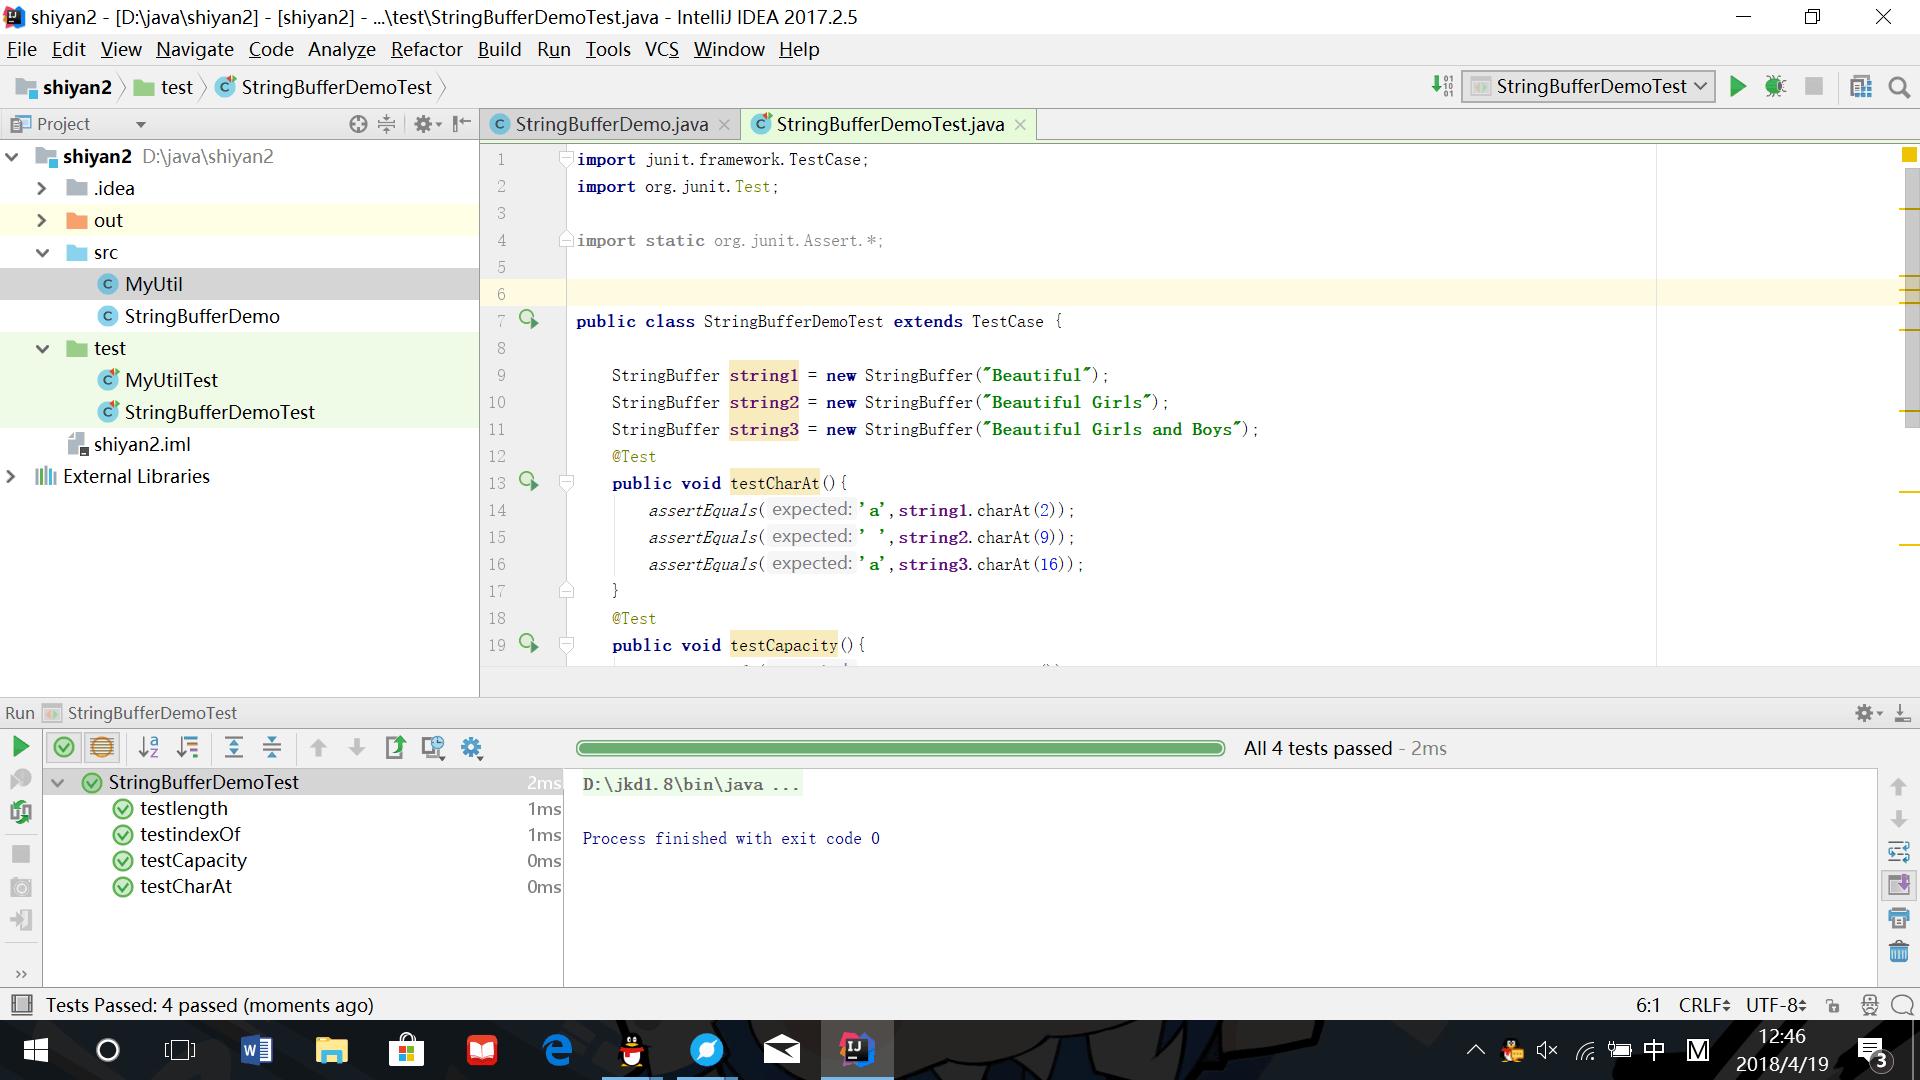1920x1080 pixels.
Task: Sort tests by duration
Action: 187,747
